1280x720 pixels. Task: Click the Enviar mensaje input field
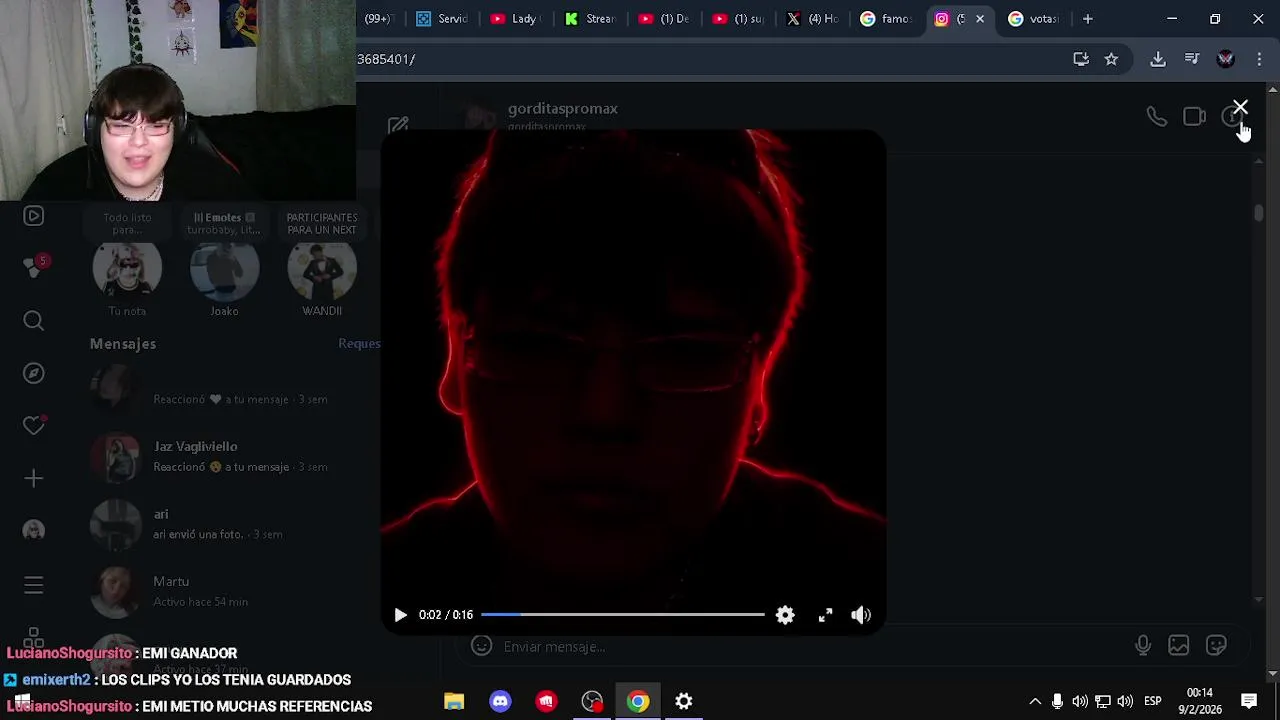pos(810,646)
